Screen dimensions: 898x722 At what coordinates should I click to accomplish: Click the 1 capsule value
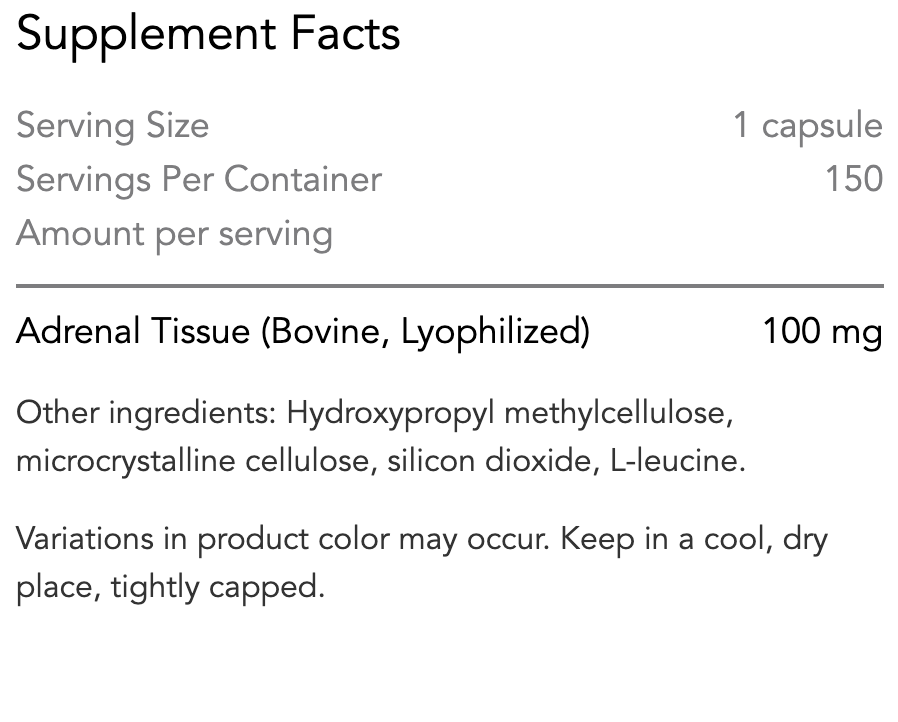click(808, 126)
